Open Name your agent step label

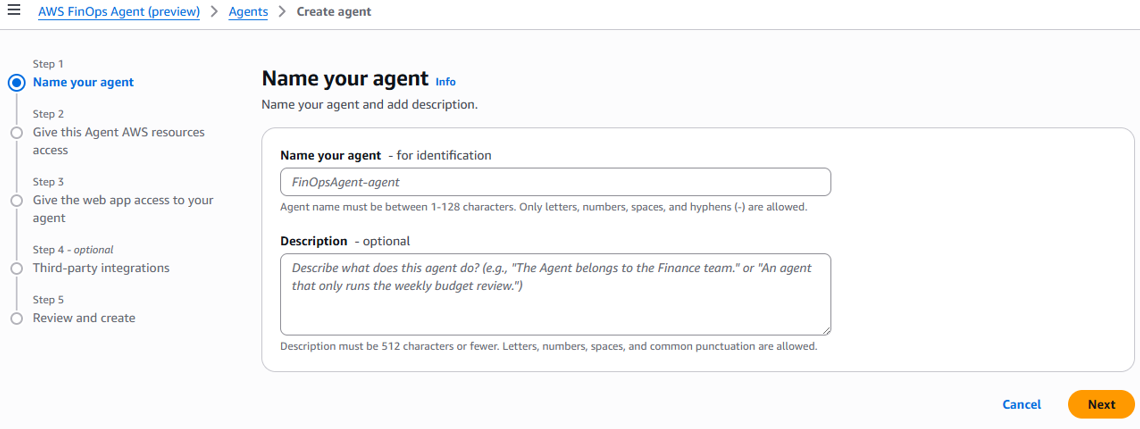click(83, 82)
